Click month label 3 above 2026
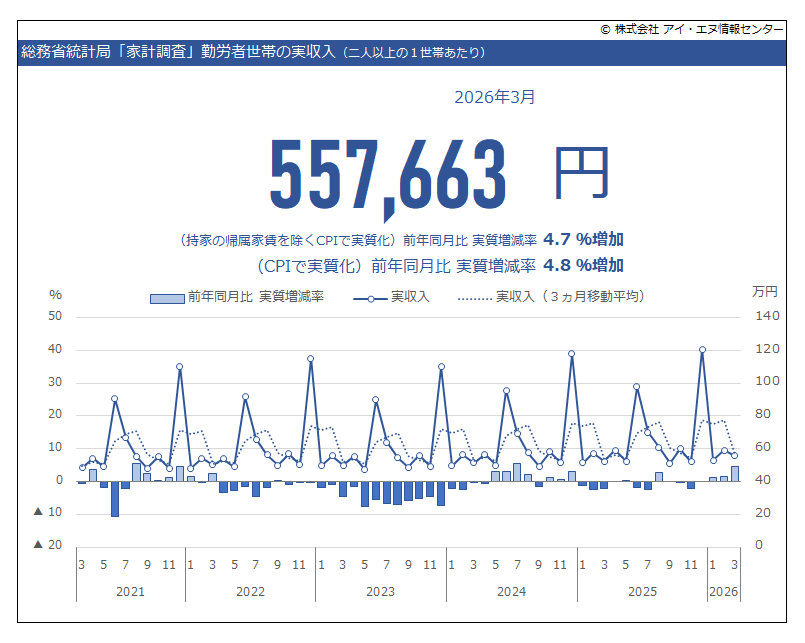Image resolution: width=805 pixels, height=643 pixels. pyautogui.click(x=735, y=565)
